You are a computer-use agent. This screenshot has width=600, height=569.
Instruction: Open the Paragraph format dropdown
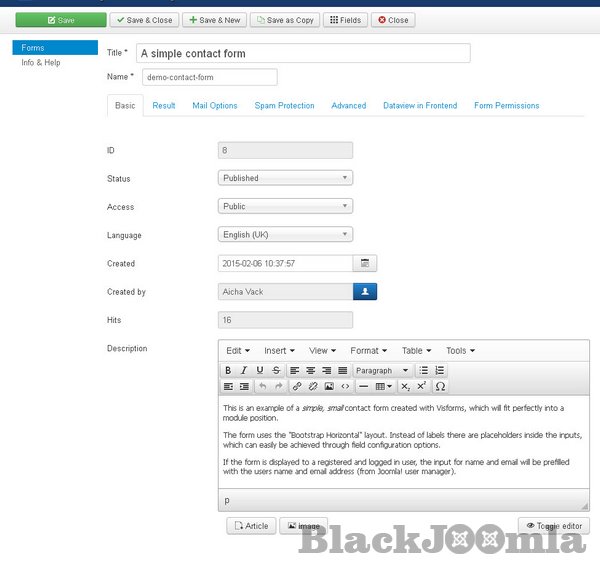(381, 370)
